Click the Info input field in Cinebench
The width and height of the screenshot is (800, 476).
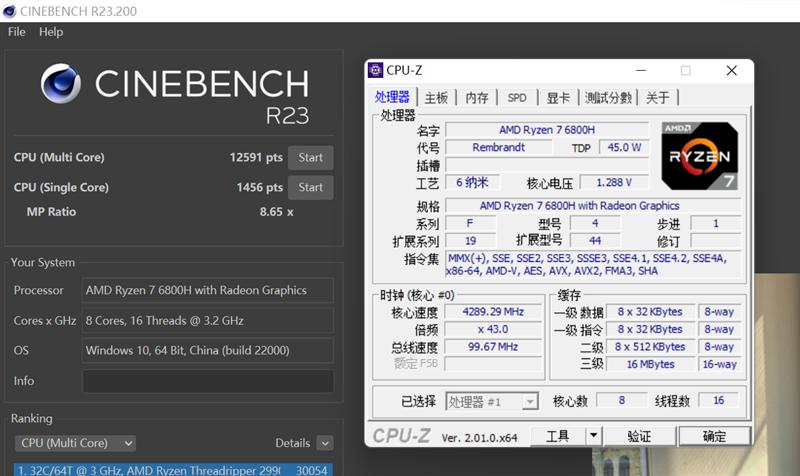pos(208,381)
